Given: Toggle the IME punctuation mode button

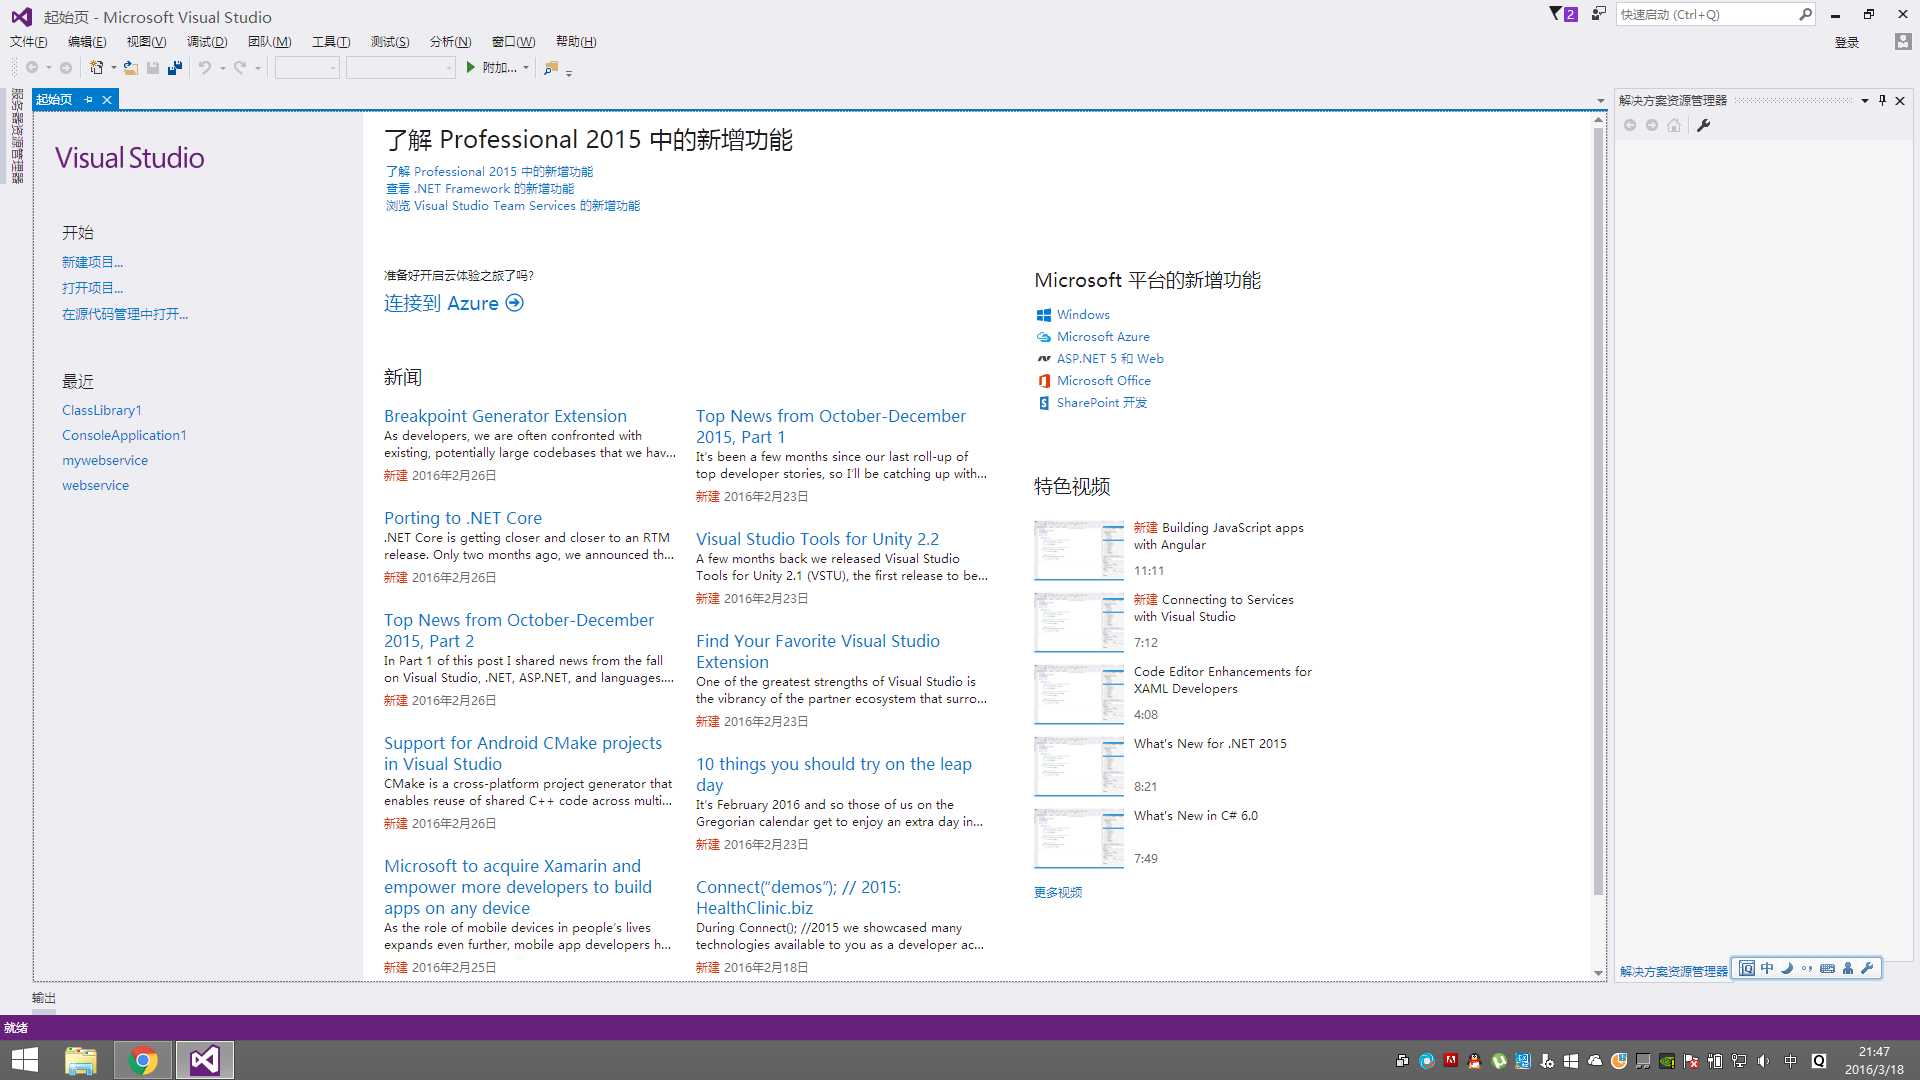Looking at the screenshot, I should pyautogui.click(x=1807, y=968).
